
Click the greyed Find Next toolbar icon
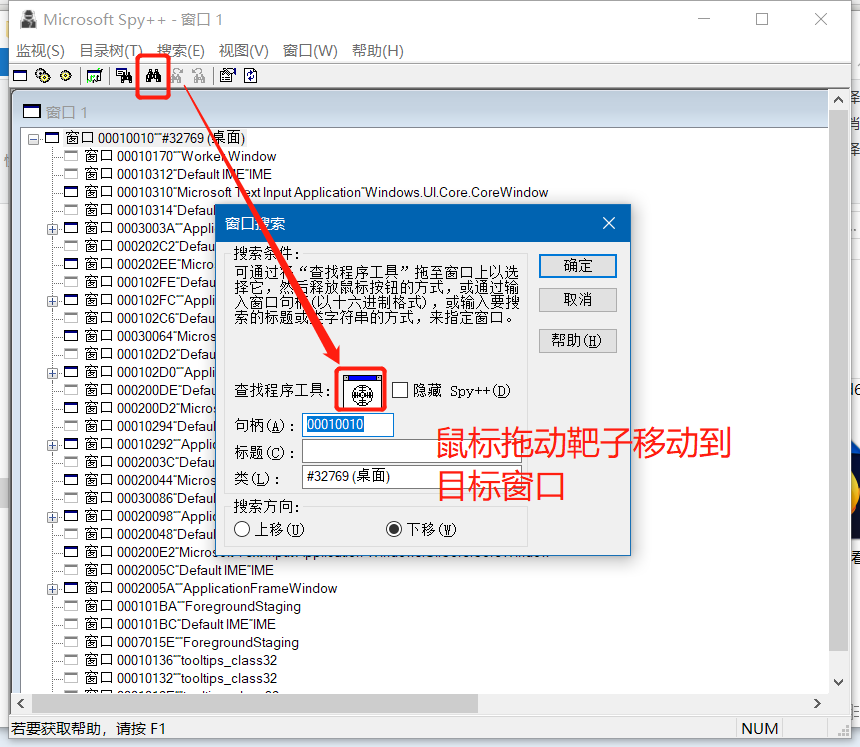pyautogui.click(x=176, y=76)
